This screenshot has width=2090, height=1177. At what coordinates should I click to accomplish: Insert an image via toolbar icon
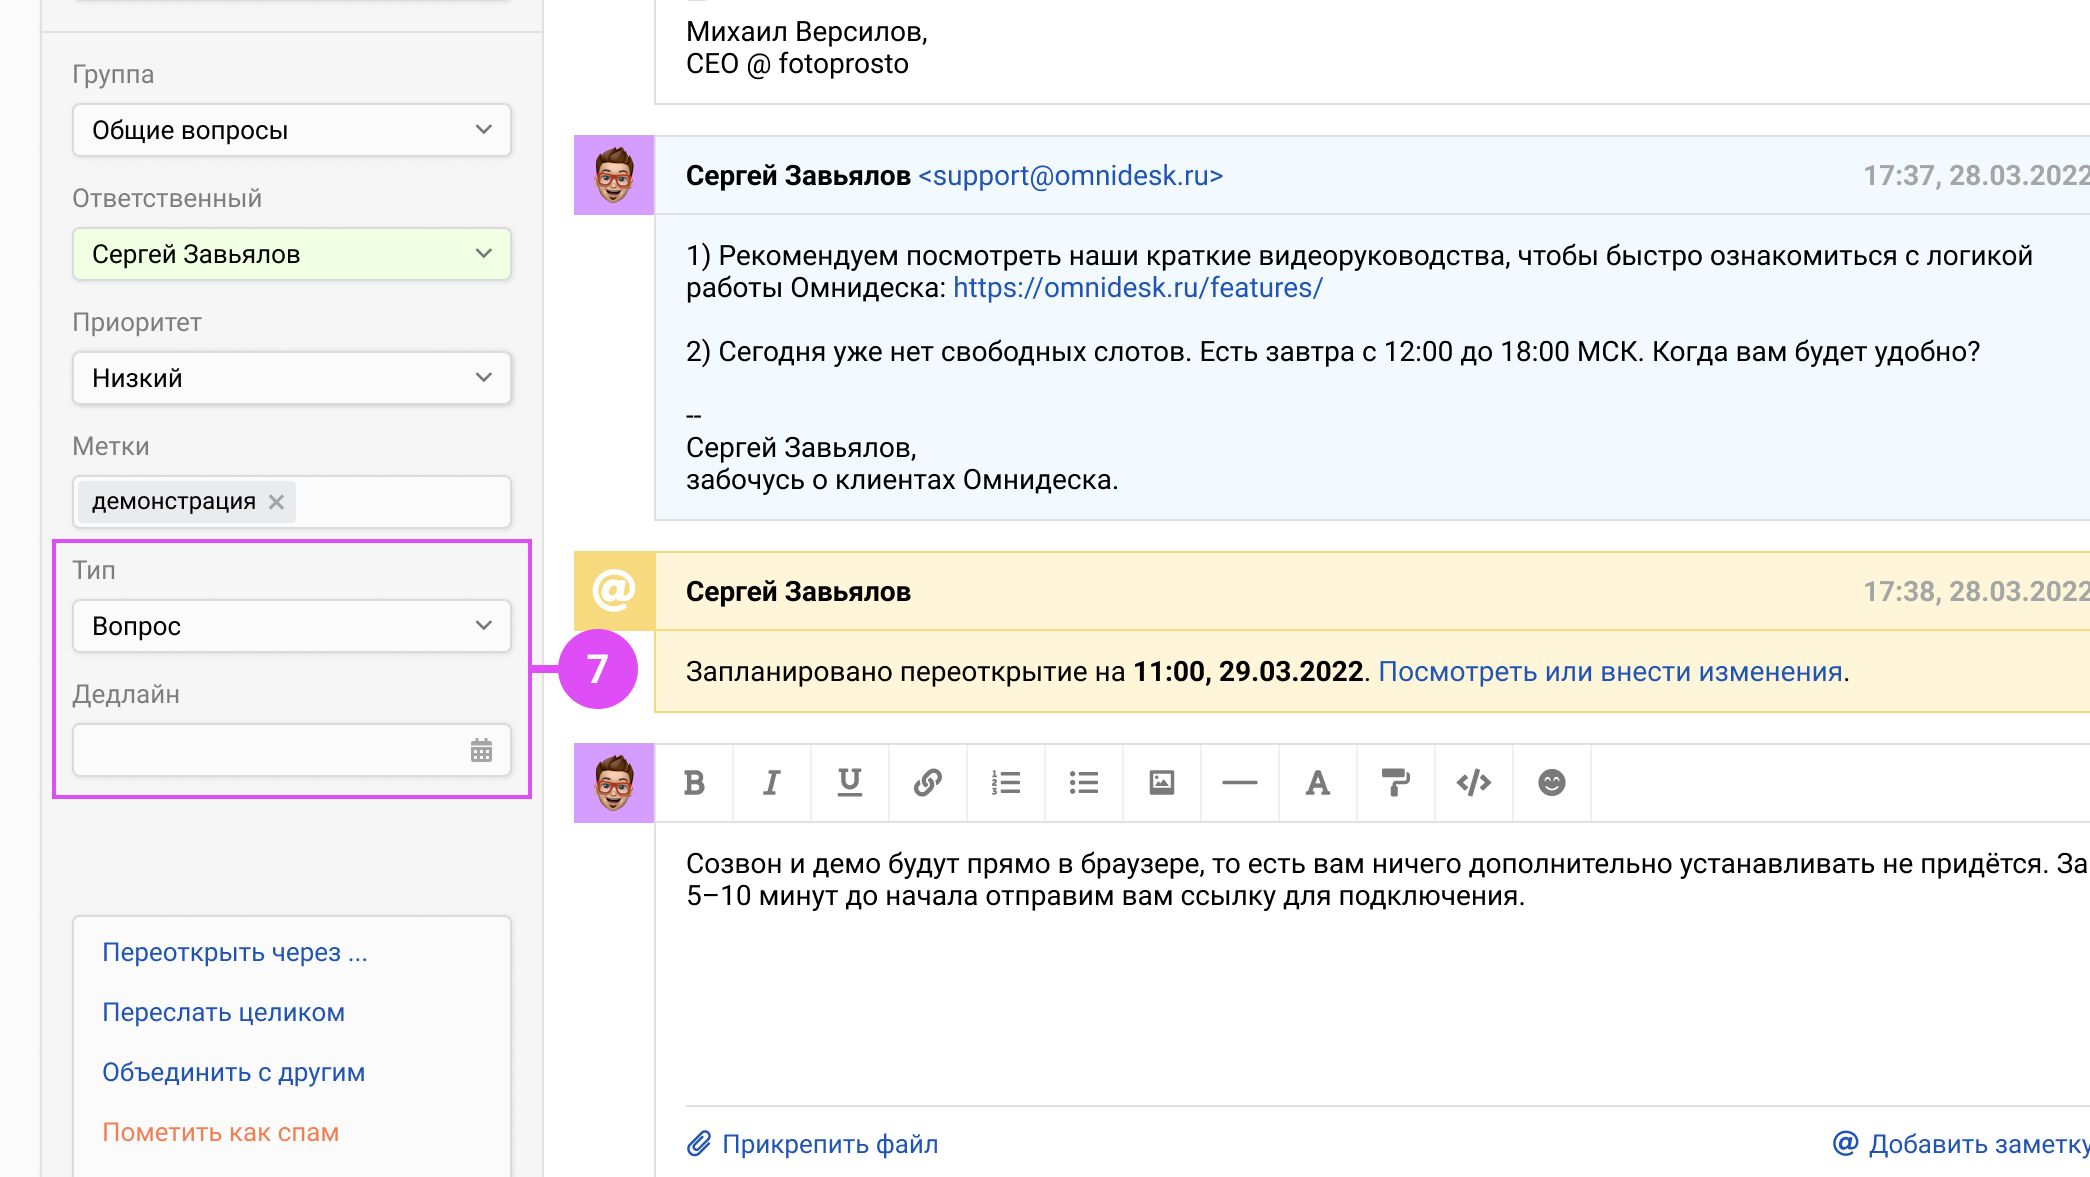click(x=1161, y=783)
